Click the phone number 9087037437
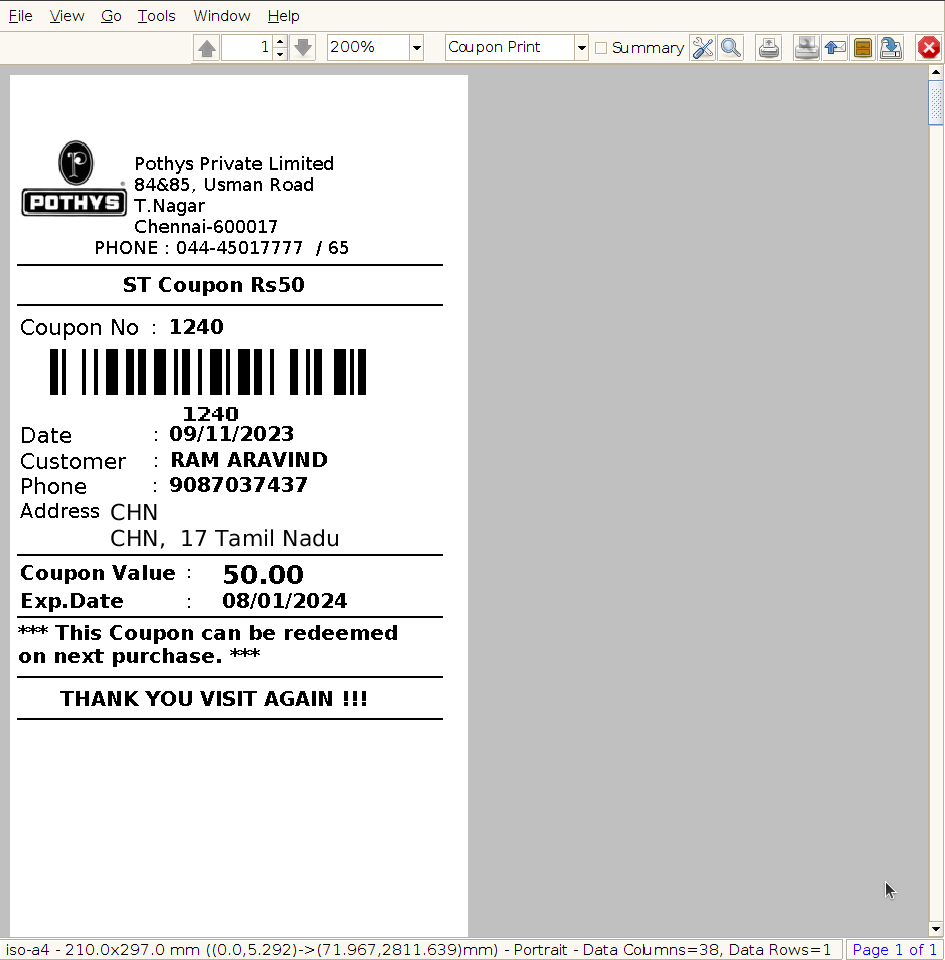Screen dimensions: 945x960 coord(238,485)
